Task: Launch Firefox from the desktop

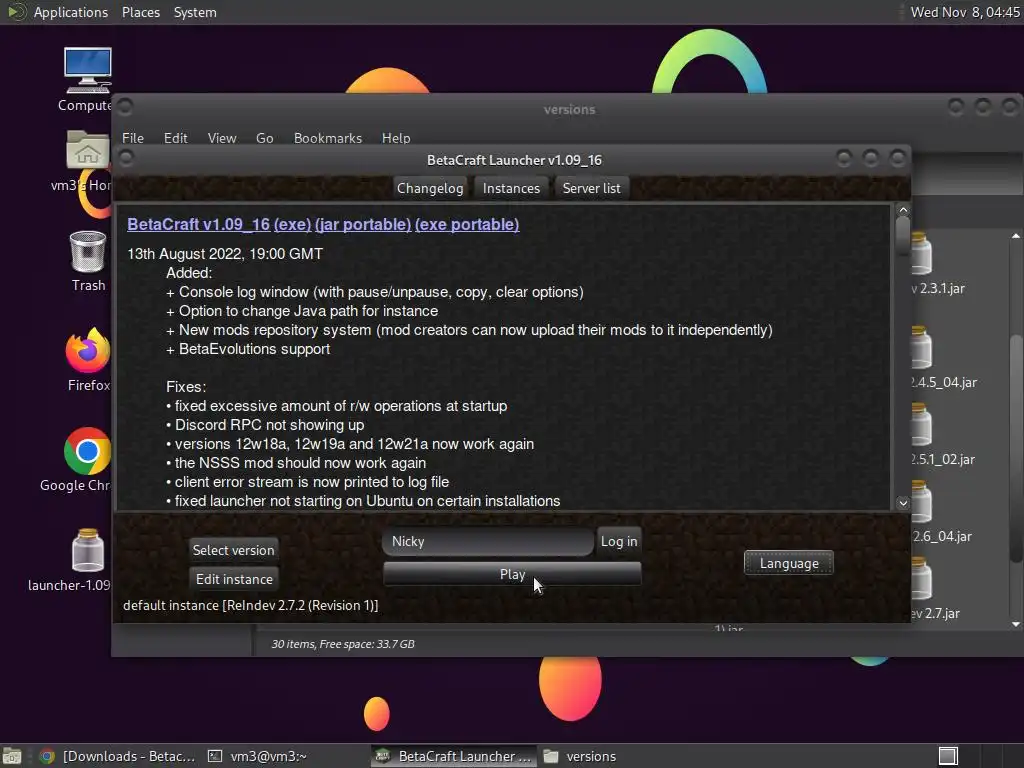Action: point(88,351)
